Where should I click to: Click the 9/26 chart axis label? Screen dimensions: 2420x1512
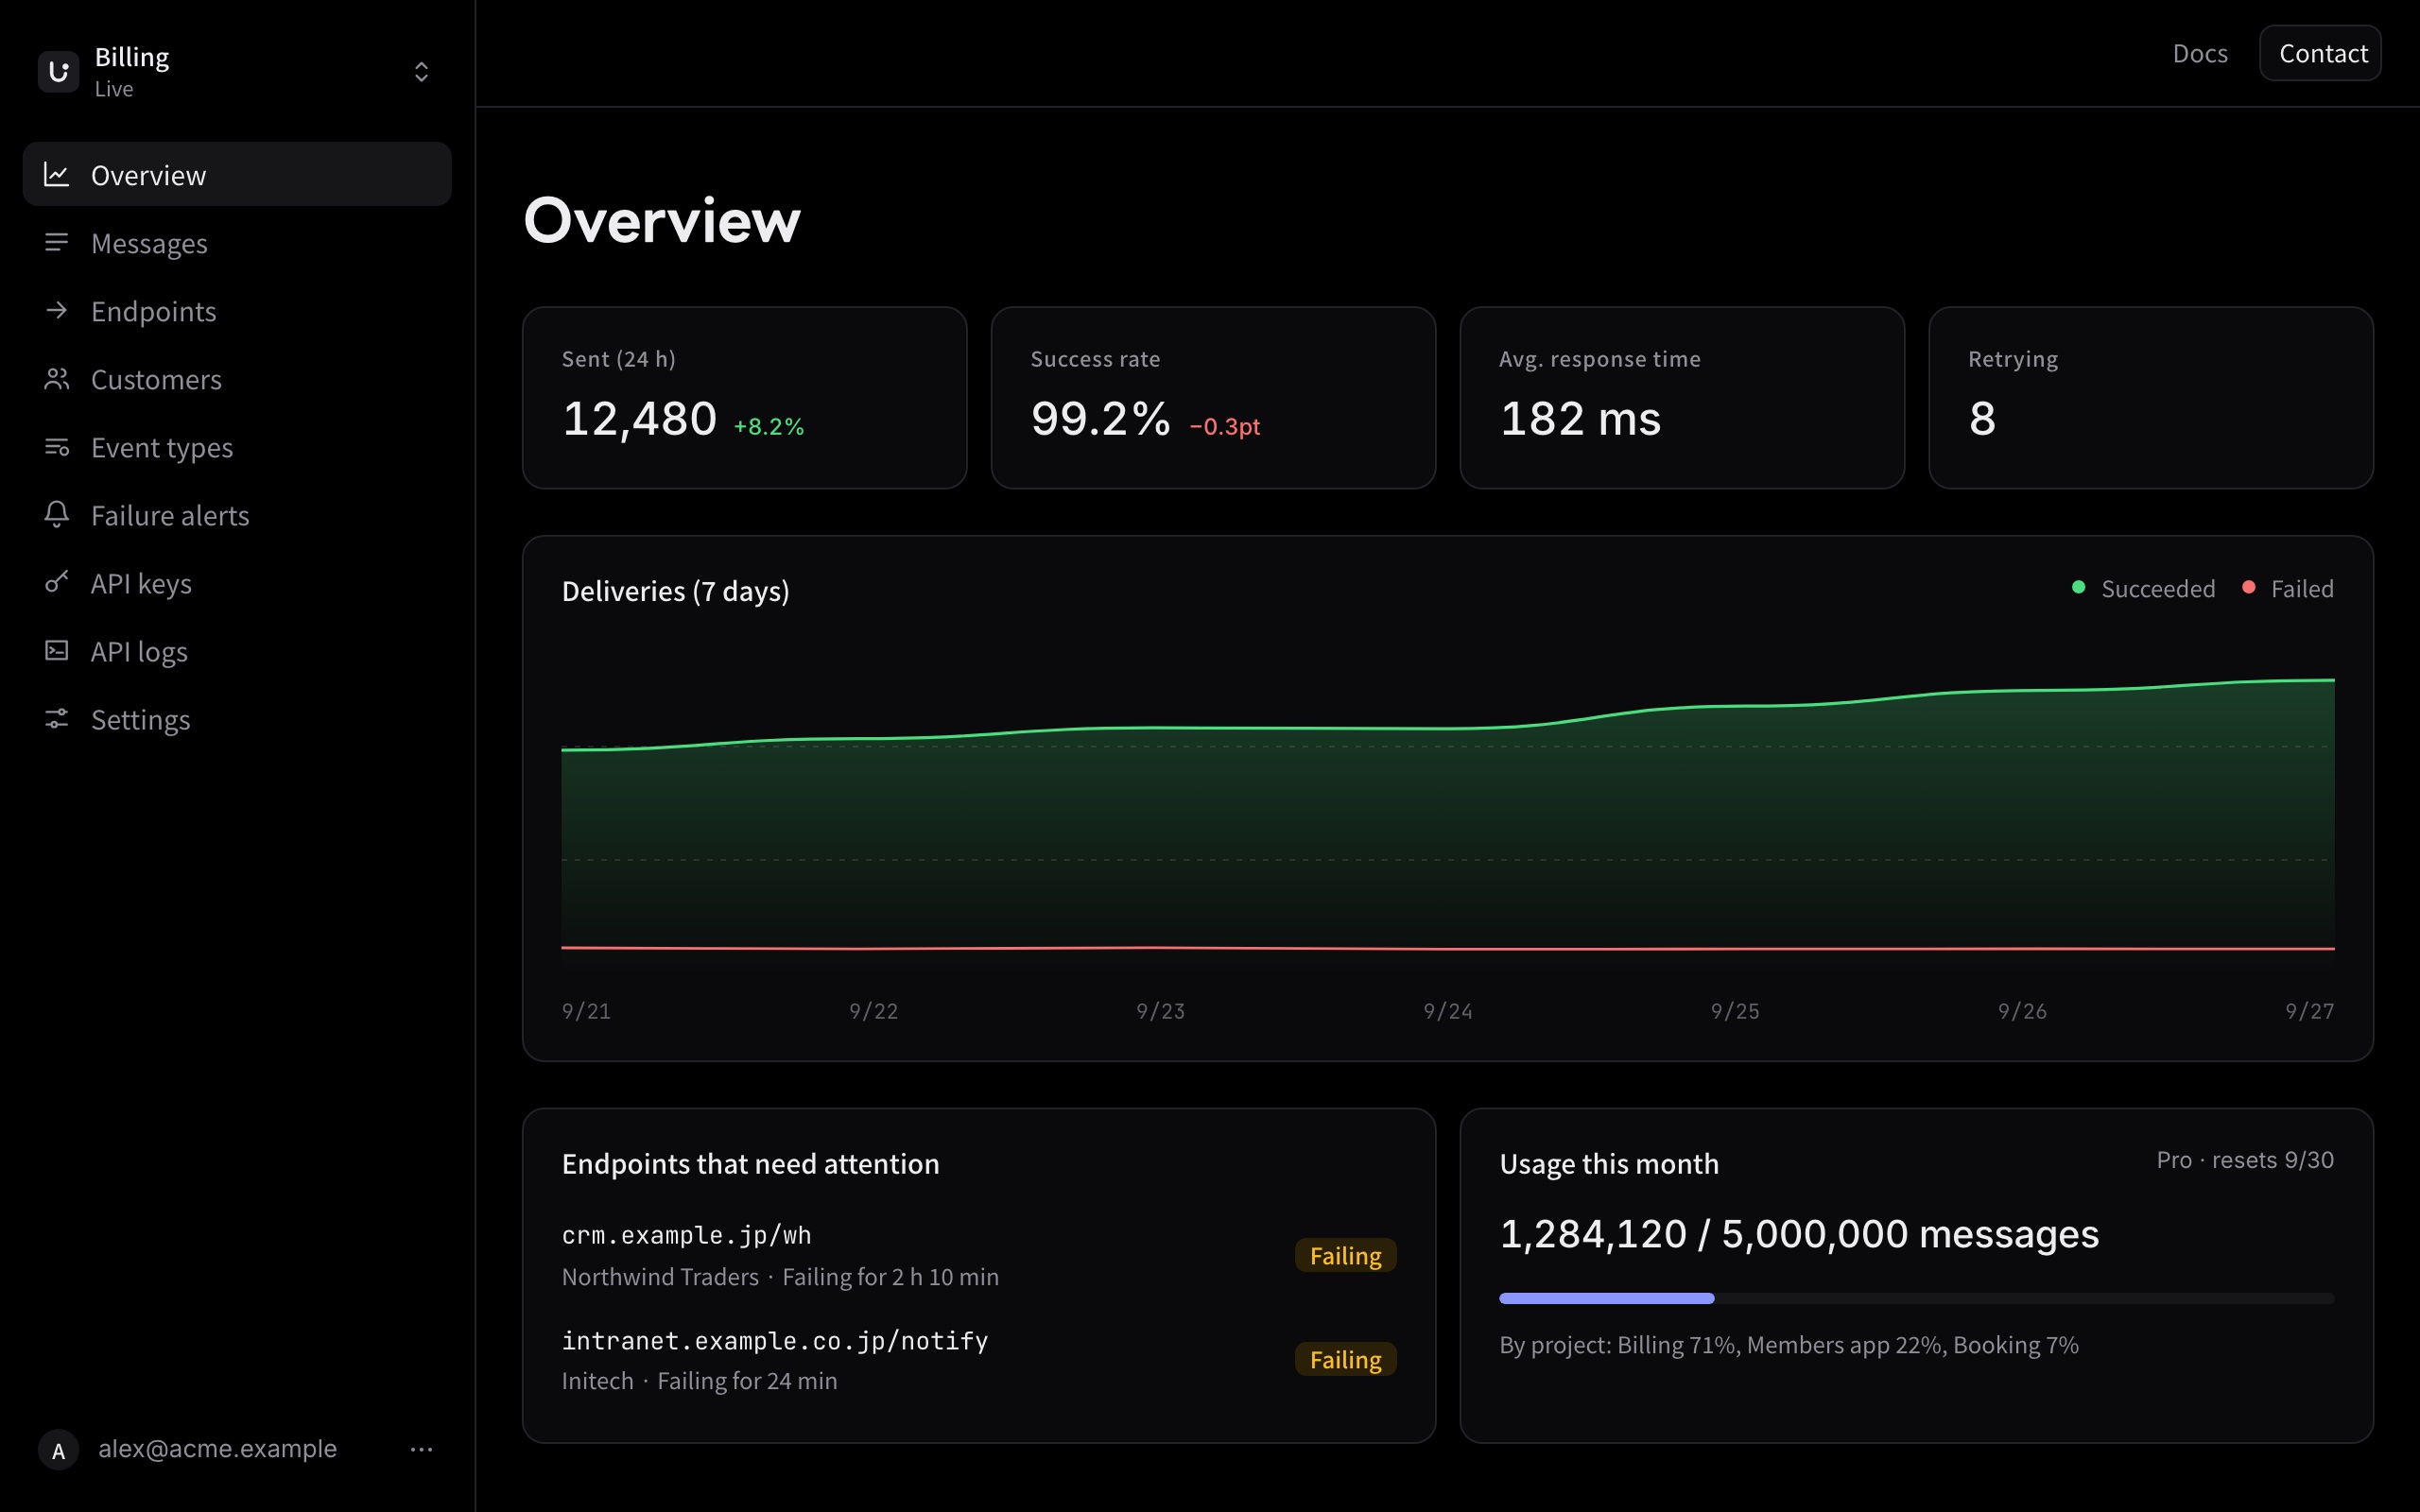pyautogui.click(x=2022, y=1011)
